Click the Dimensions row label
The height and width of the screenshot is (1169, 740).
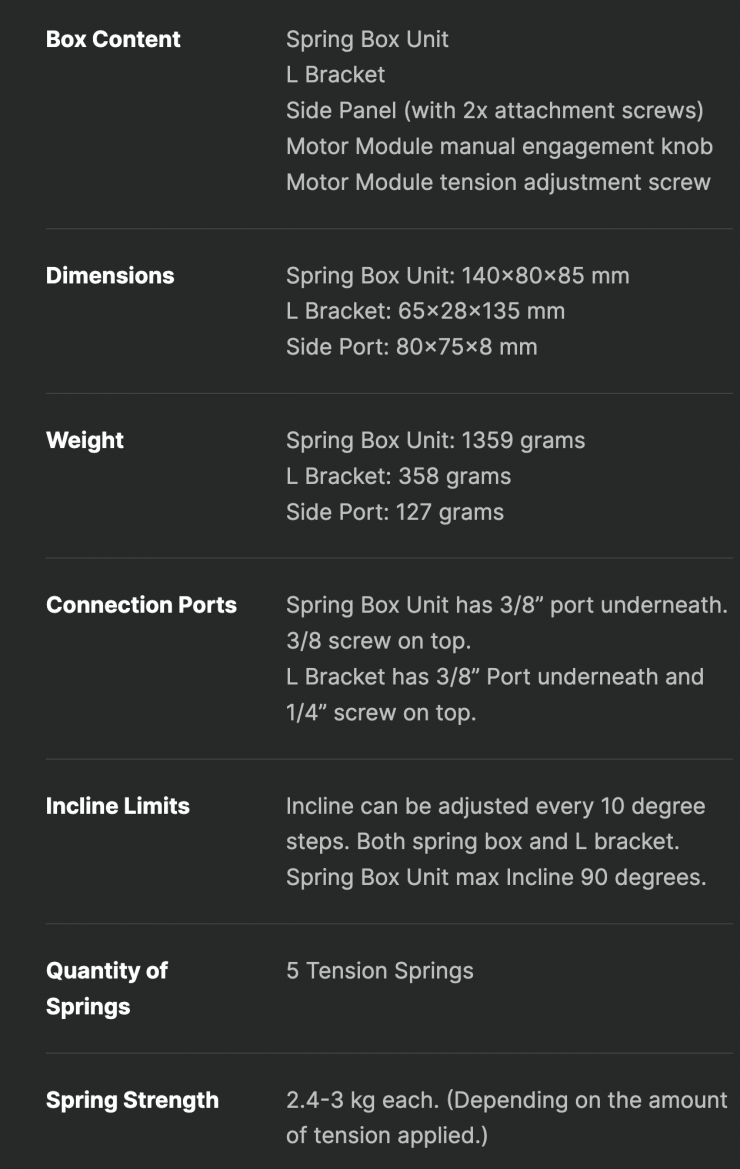pos(110,276)
